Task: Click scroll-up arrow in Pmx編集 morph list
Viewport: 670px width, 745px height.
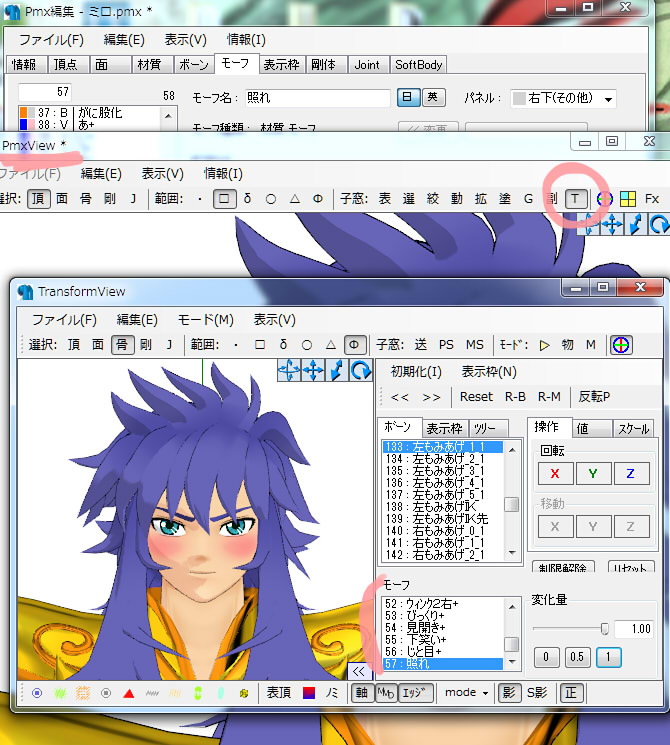Action: click(x=168, y=115)
